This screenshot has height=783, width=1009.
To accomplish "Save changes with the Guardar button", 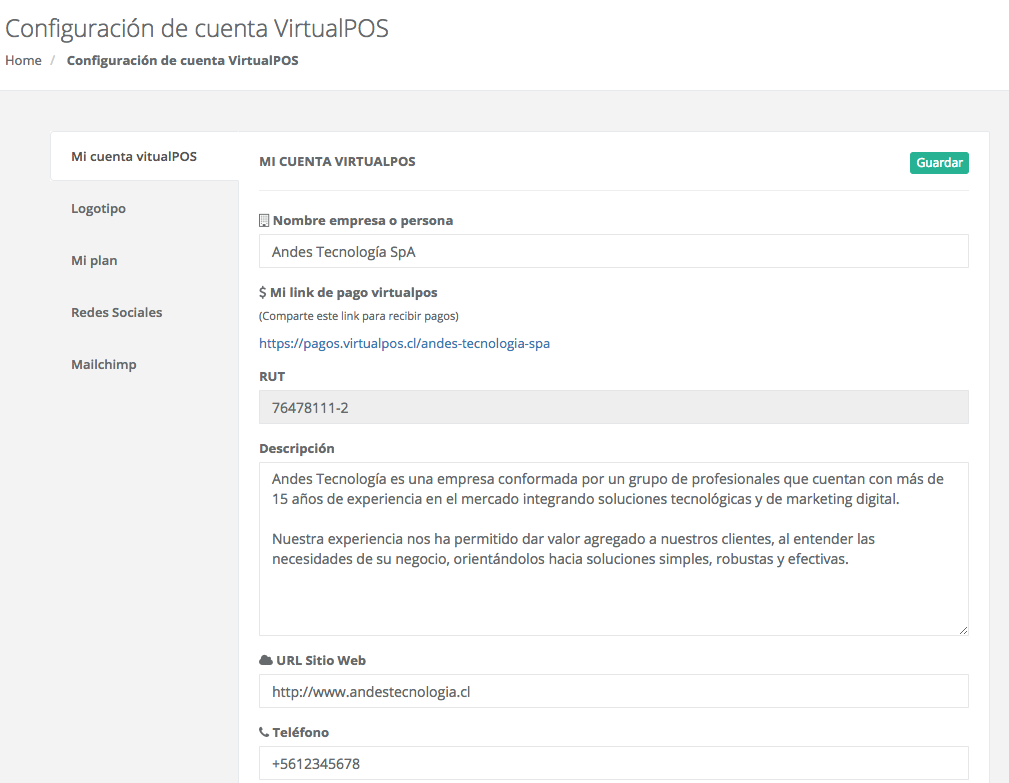I will pos(939,163).
